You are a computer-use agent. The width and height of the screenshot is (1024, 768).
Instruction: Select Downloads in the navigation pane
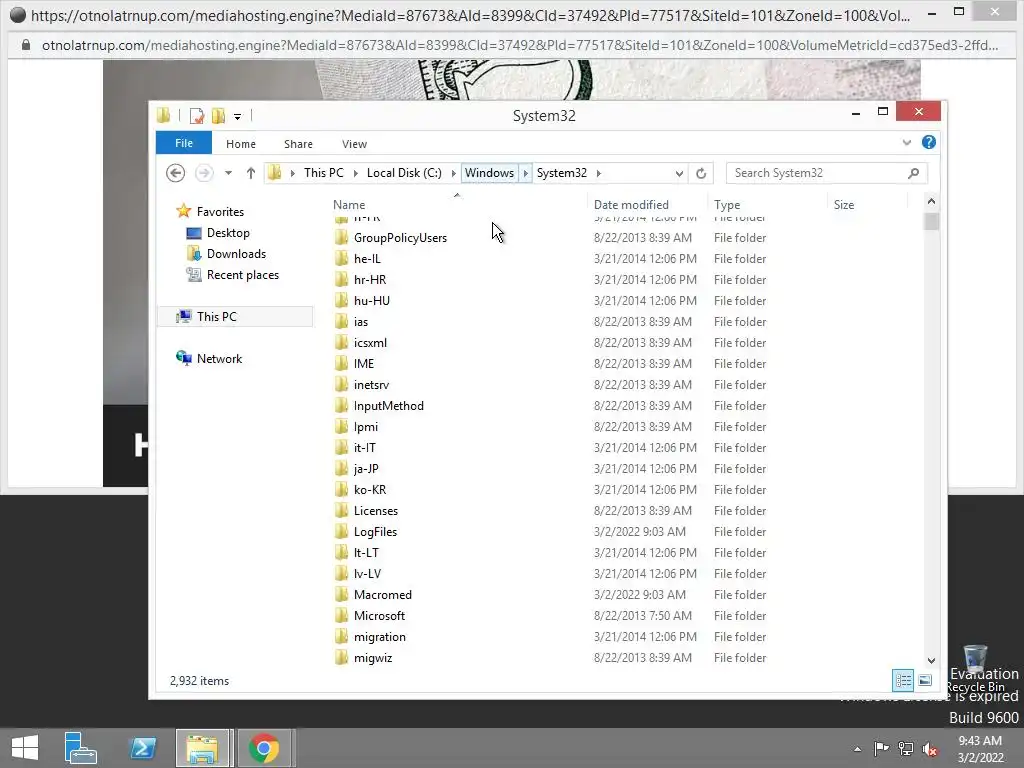click(236, 253)
